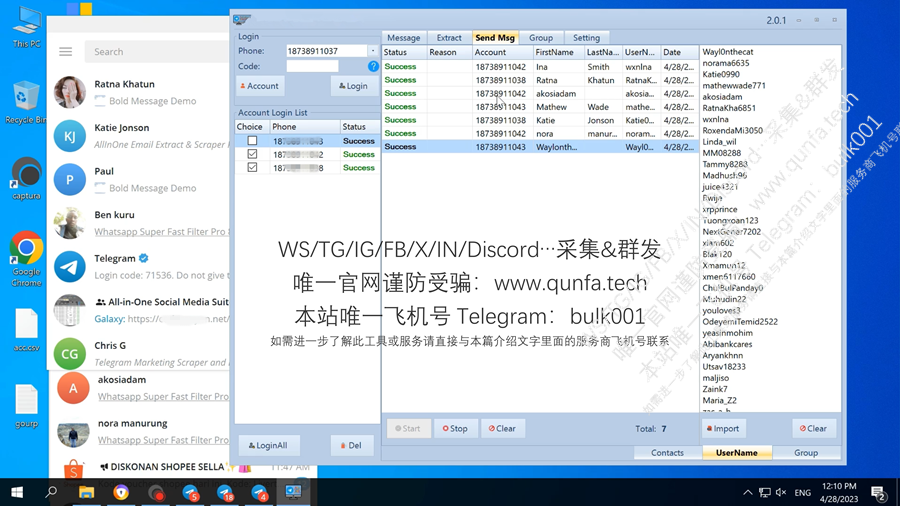Open Katie Jonson KJ avatar chat
The image size is (900, 506).
click(x=69, y=136)
